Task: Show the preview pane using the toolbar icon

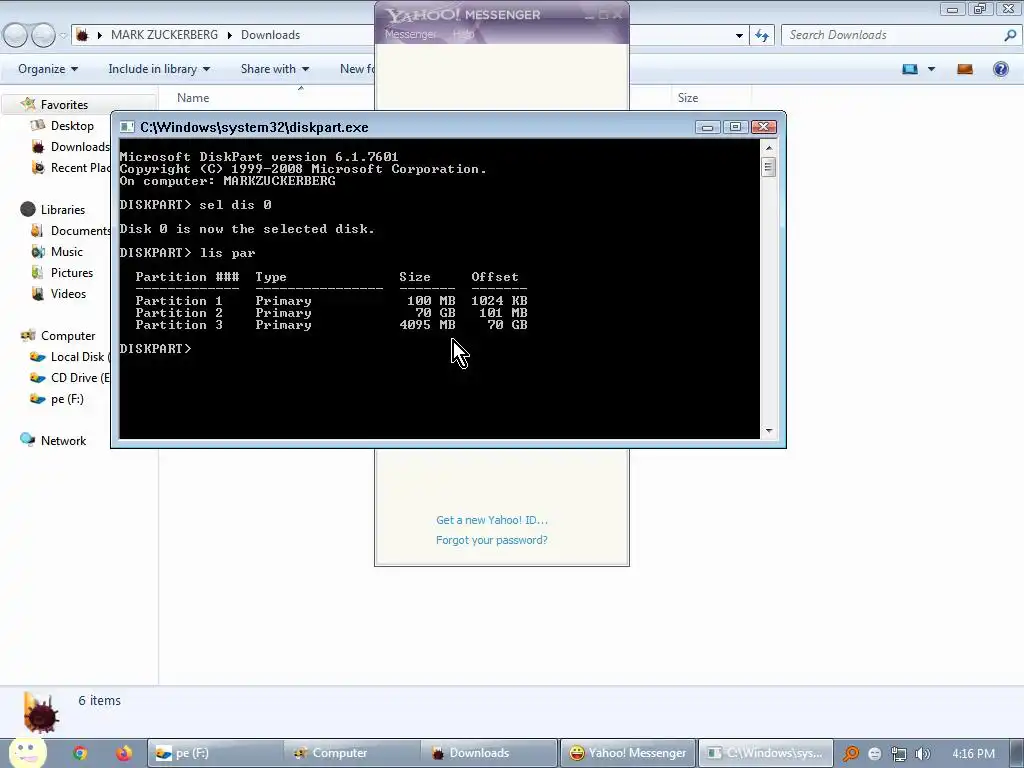Action: click(x=965, y=69)
